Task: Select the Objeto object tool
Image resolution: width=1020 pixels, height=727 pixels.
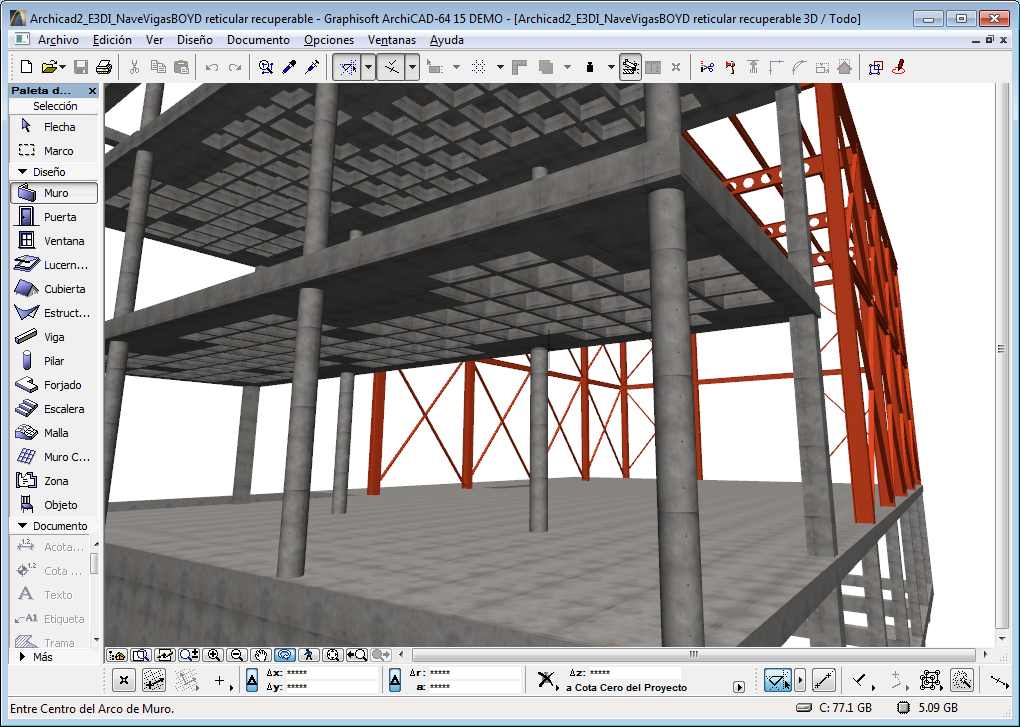Action: pyautogui.click(x=54, y=505)
